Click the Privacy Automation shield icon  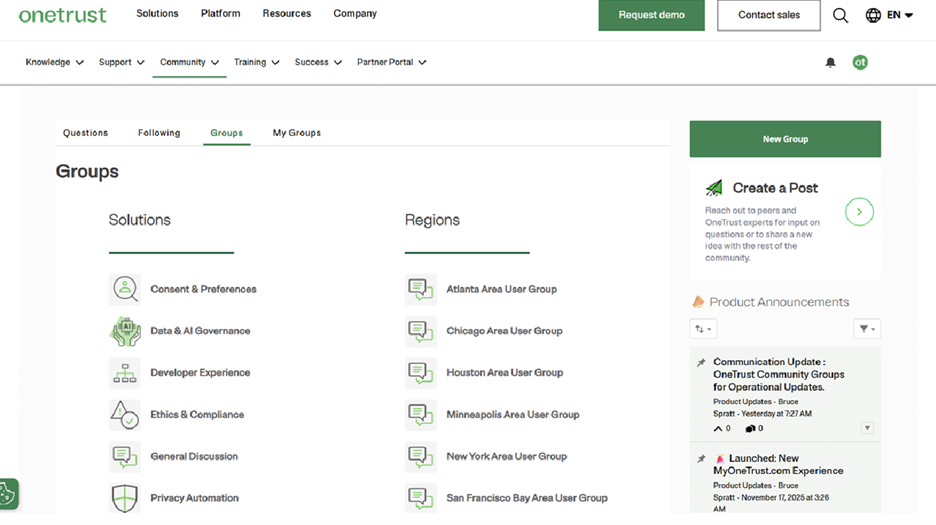[x=125, y=498]
